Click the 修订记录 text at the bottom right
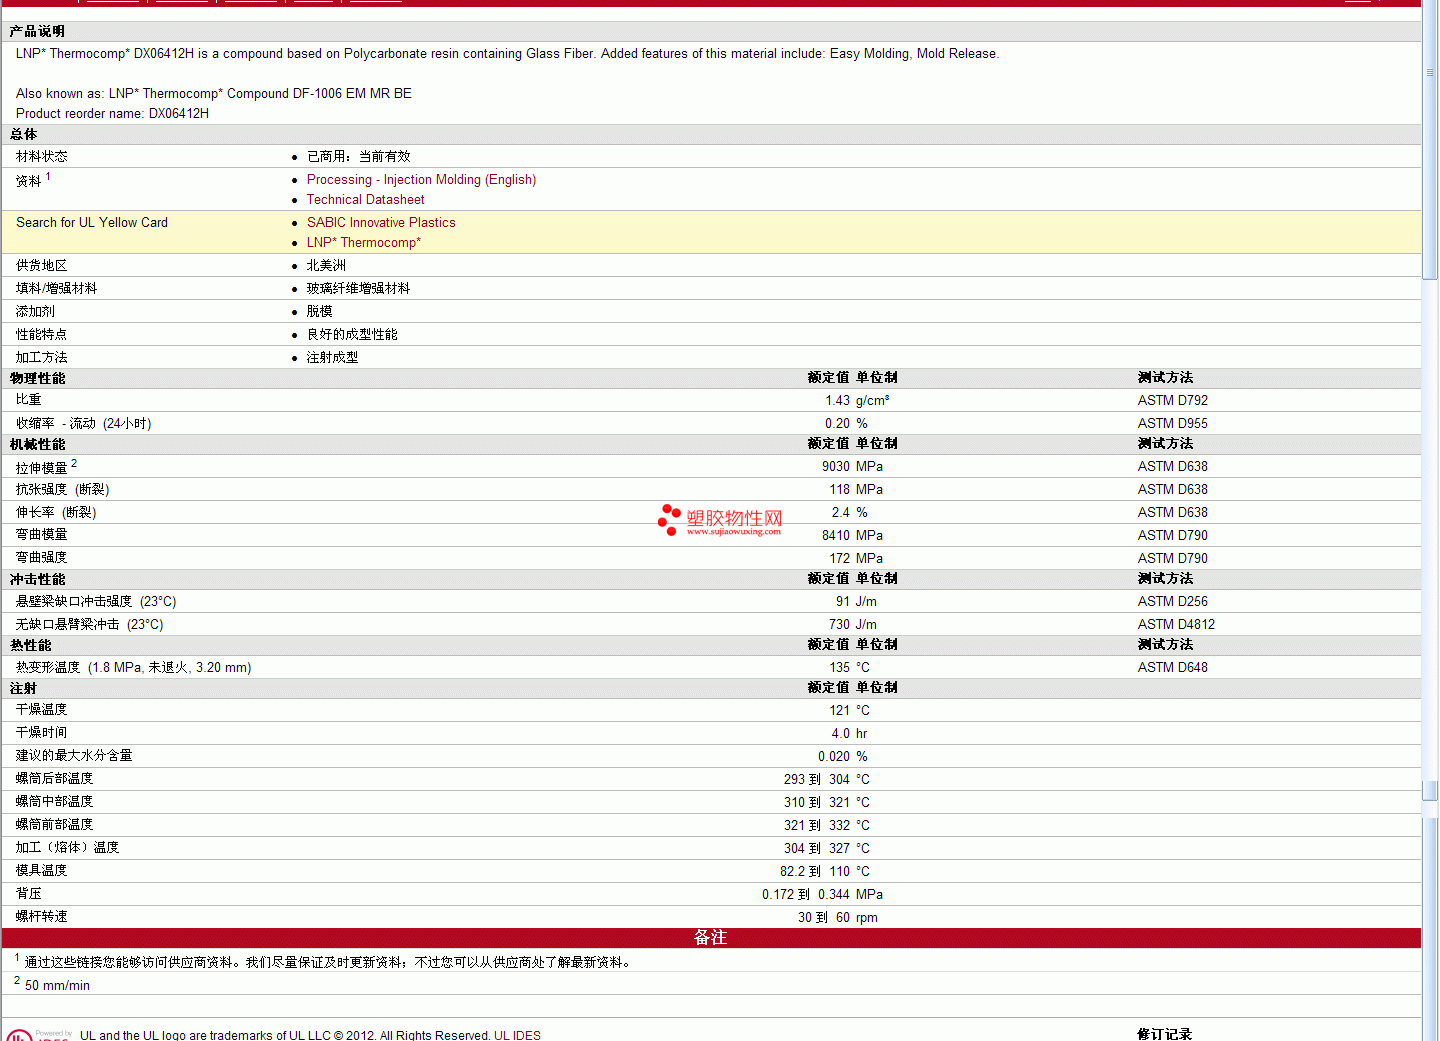Image resolution: width=1440 pixels, height=1041 pixels. [1164, 1034]
